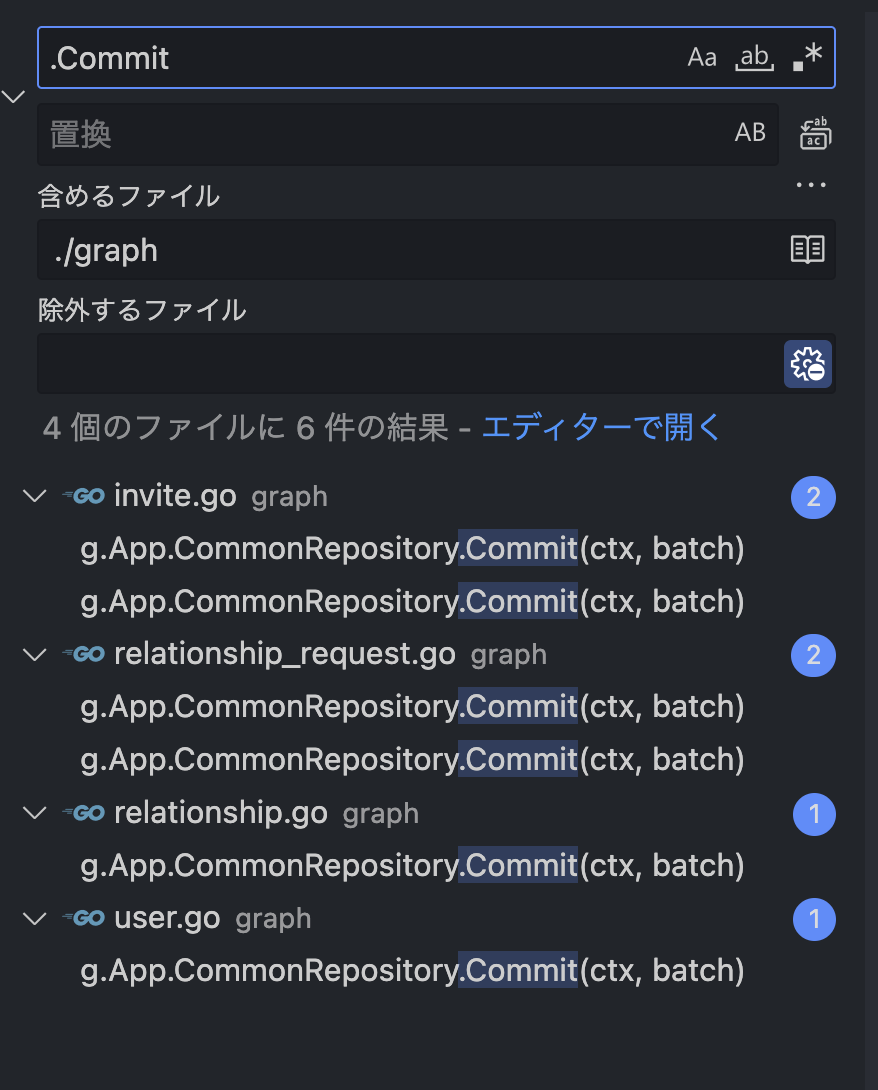Toggle Preserve Case (AB) in replace field

point(750,133)
